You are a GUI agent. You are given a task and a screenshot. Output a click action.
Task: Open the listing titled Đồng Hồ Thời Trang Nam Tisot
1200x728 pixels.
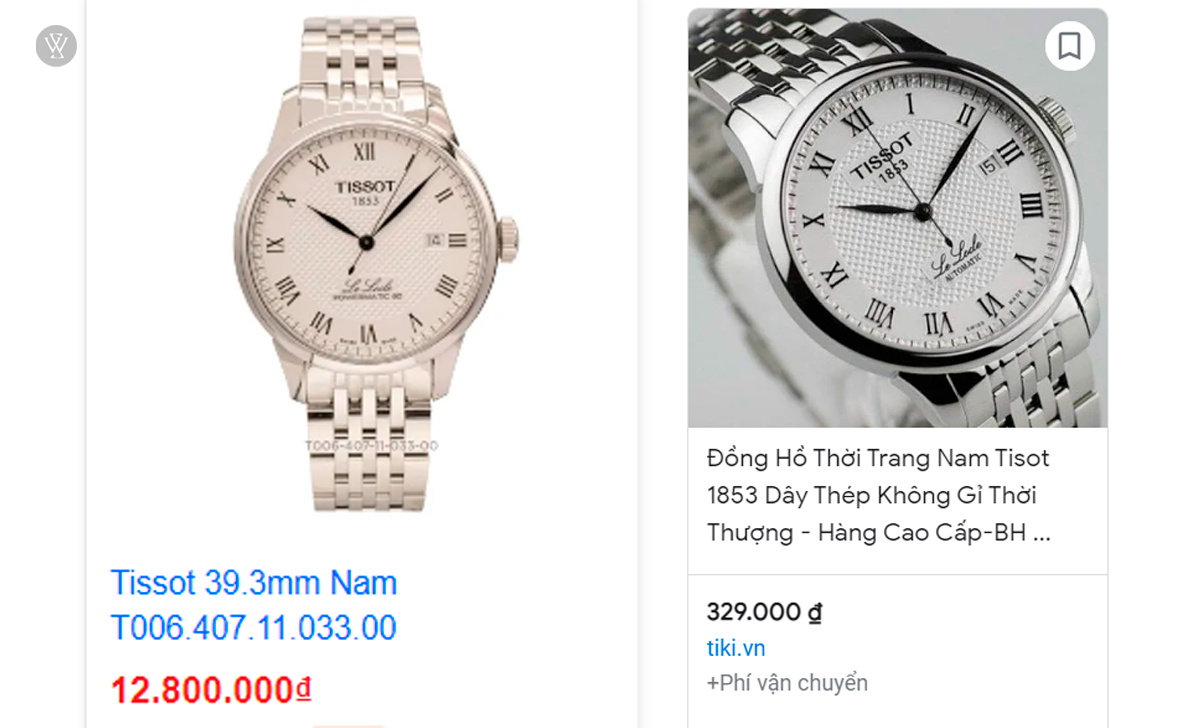click(x=878, y=458)
